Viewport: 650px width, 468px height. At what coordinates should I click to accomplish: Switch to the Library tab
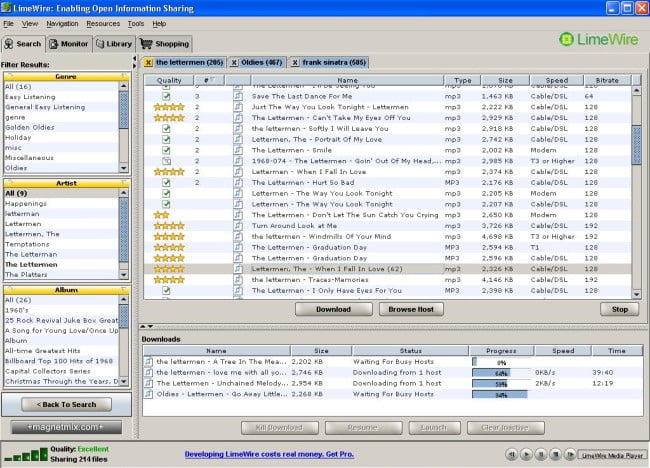tap(114, 44)
